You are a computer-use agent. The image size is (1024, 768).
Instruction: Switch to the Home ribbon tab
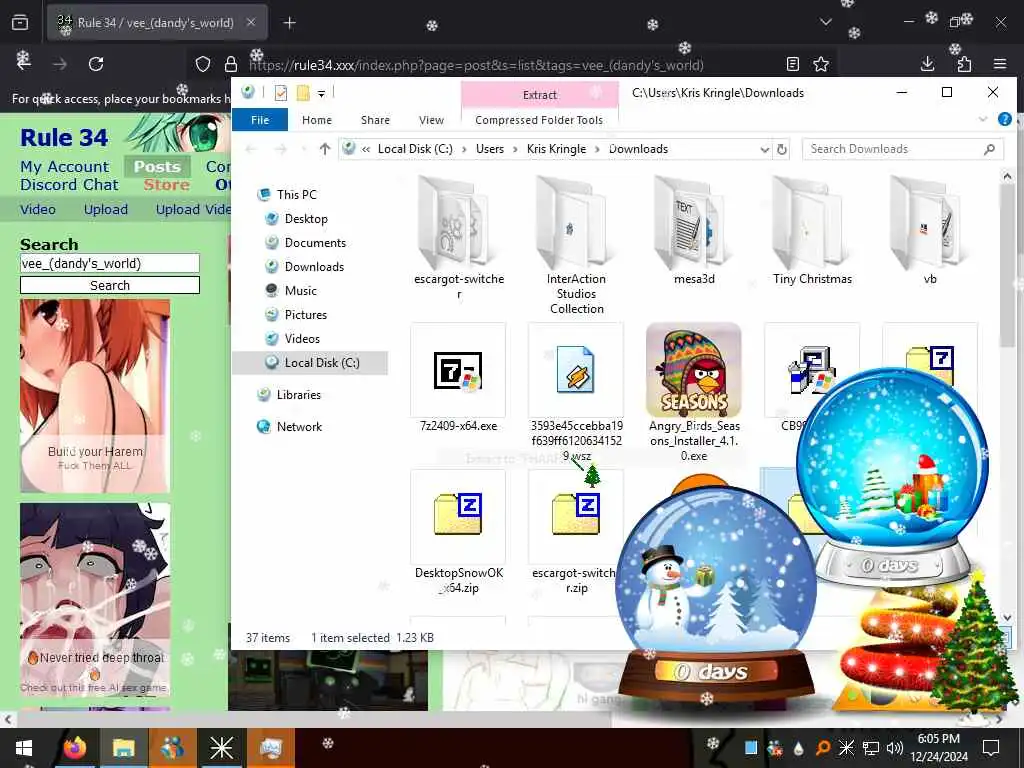click(317, 120)
